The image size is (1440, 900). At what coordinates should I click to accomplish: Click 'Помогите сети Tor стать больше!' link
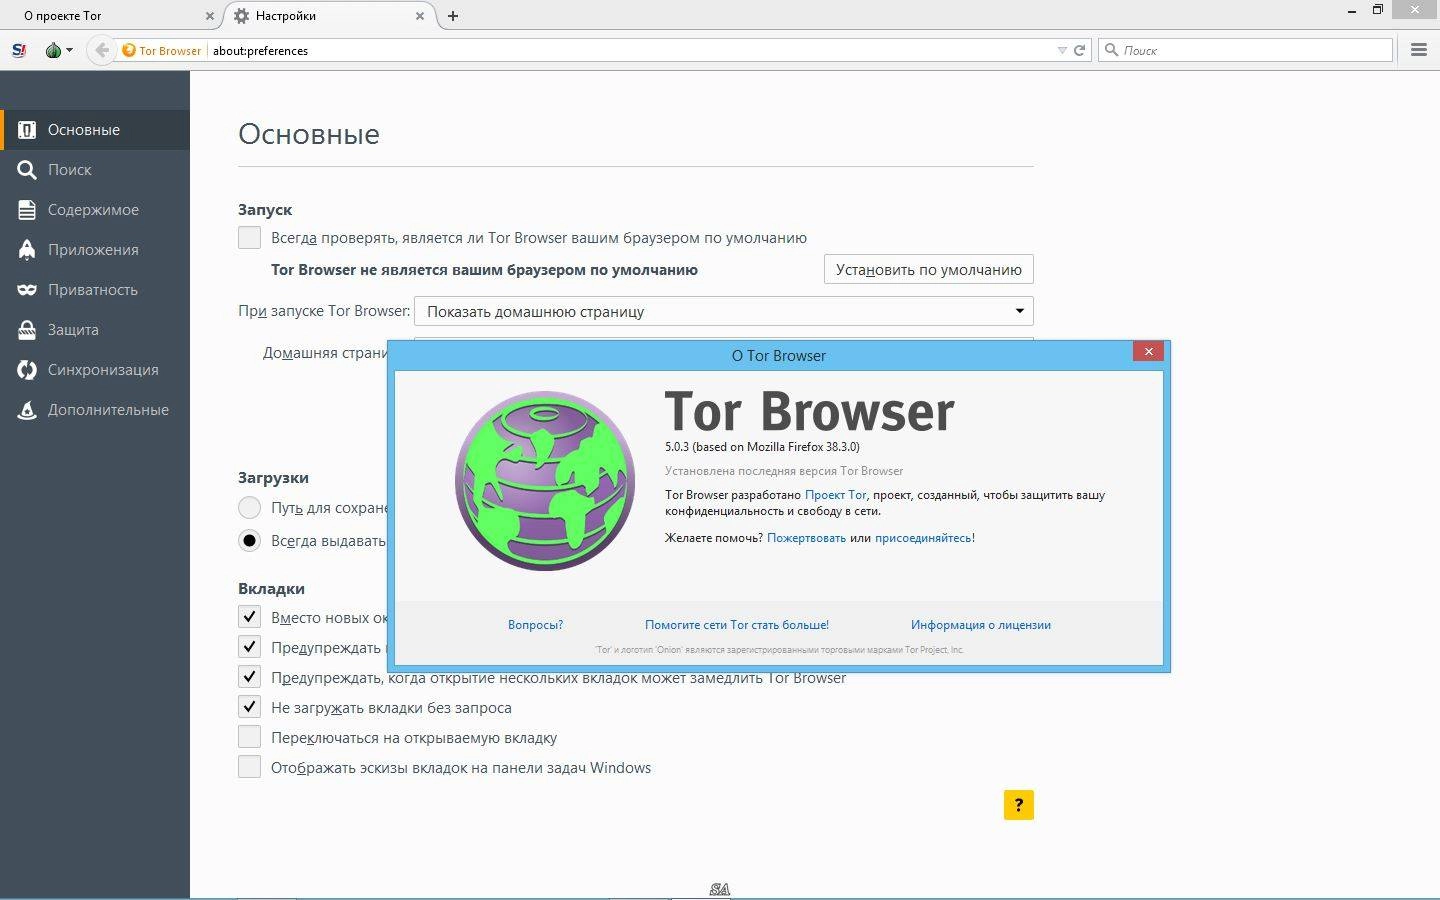(737, 625)
